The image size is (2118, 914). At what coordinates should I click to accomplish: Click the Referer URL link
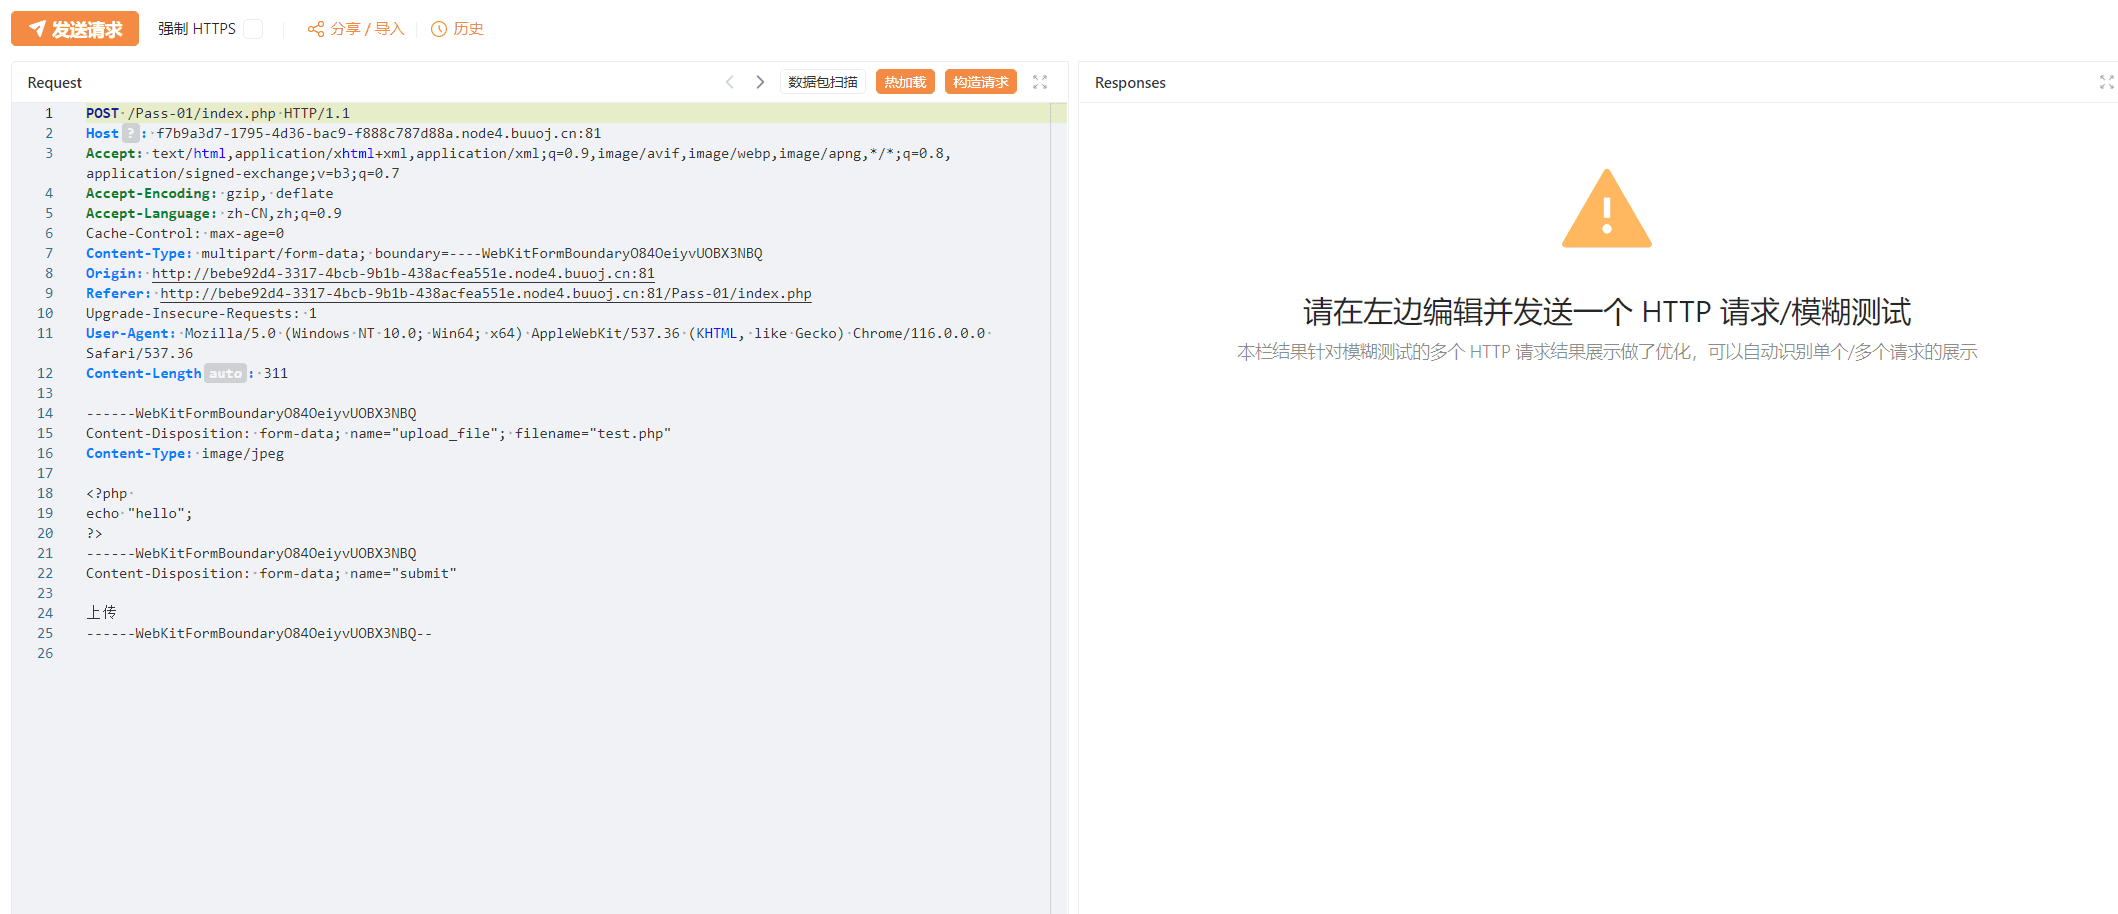(486, 293)
